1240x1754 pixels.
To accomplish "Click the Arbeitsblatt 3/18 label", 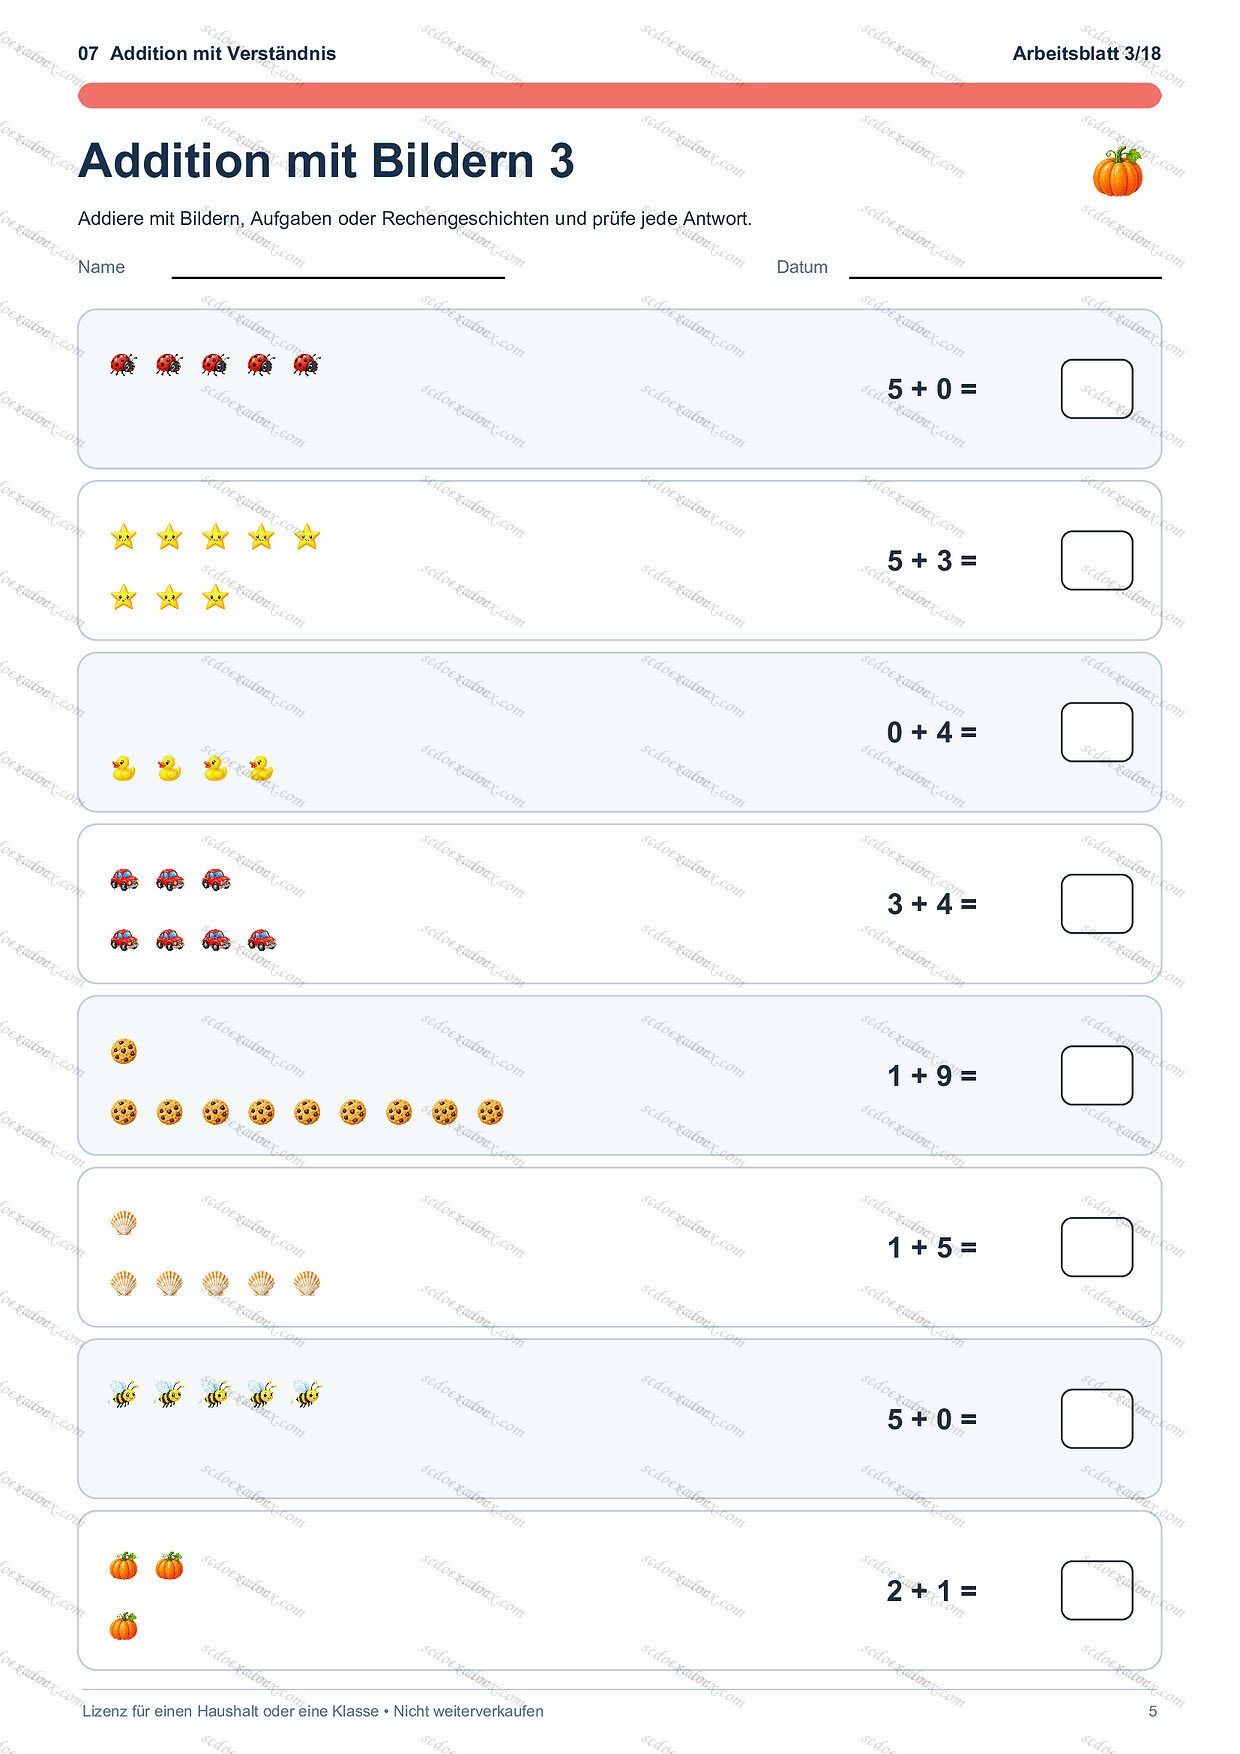I will pos(1086,54).
